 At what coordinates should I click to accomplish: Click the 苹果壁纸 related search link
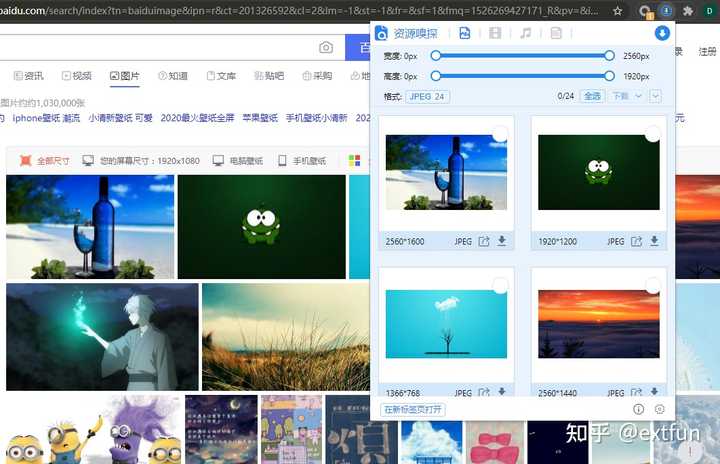click(260, 118)
